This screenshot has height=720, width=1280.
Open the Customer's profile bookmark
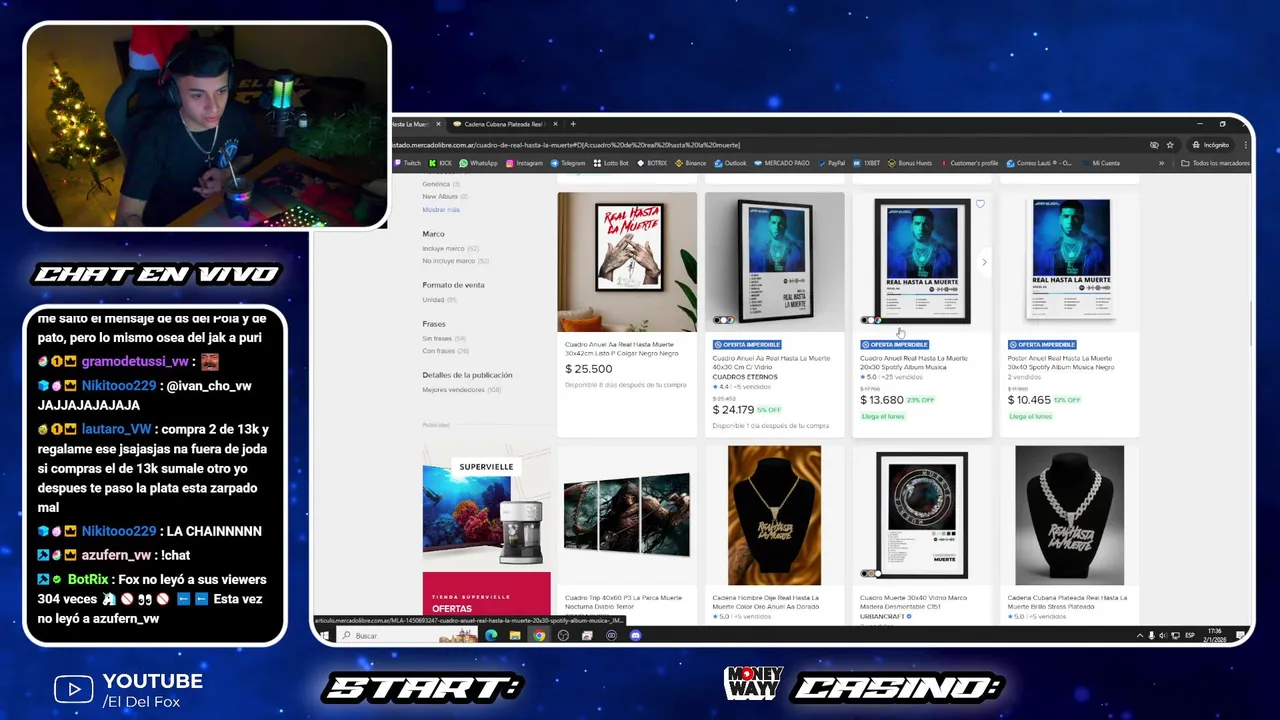pos(969,163)
